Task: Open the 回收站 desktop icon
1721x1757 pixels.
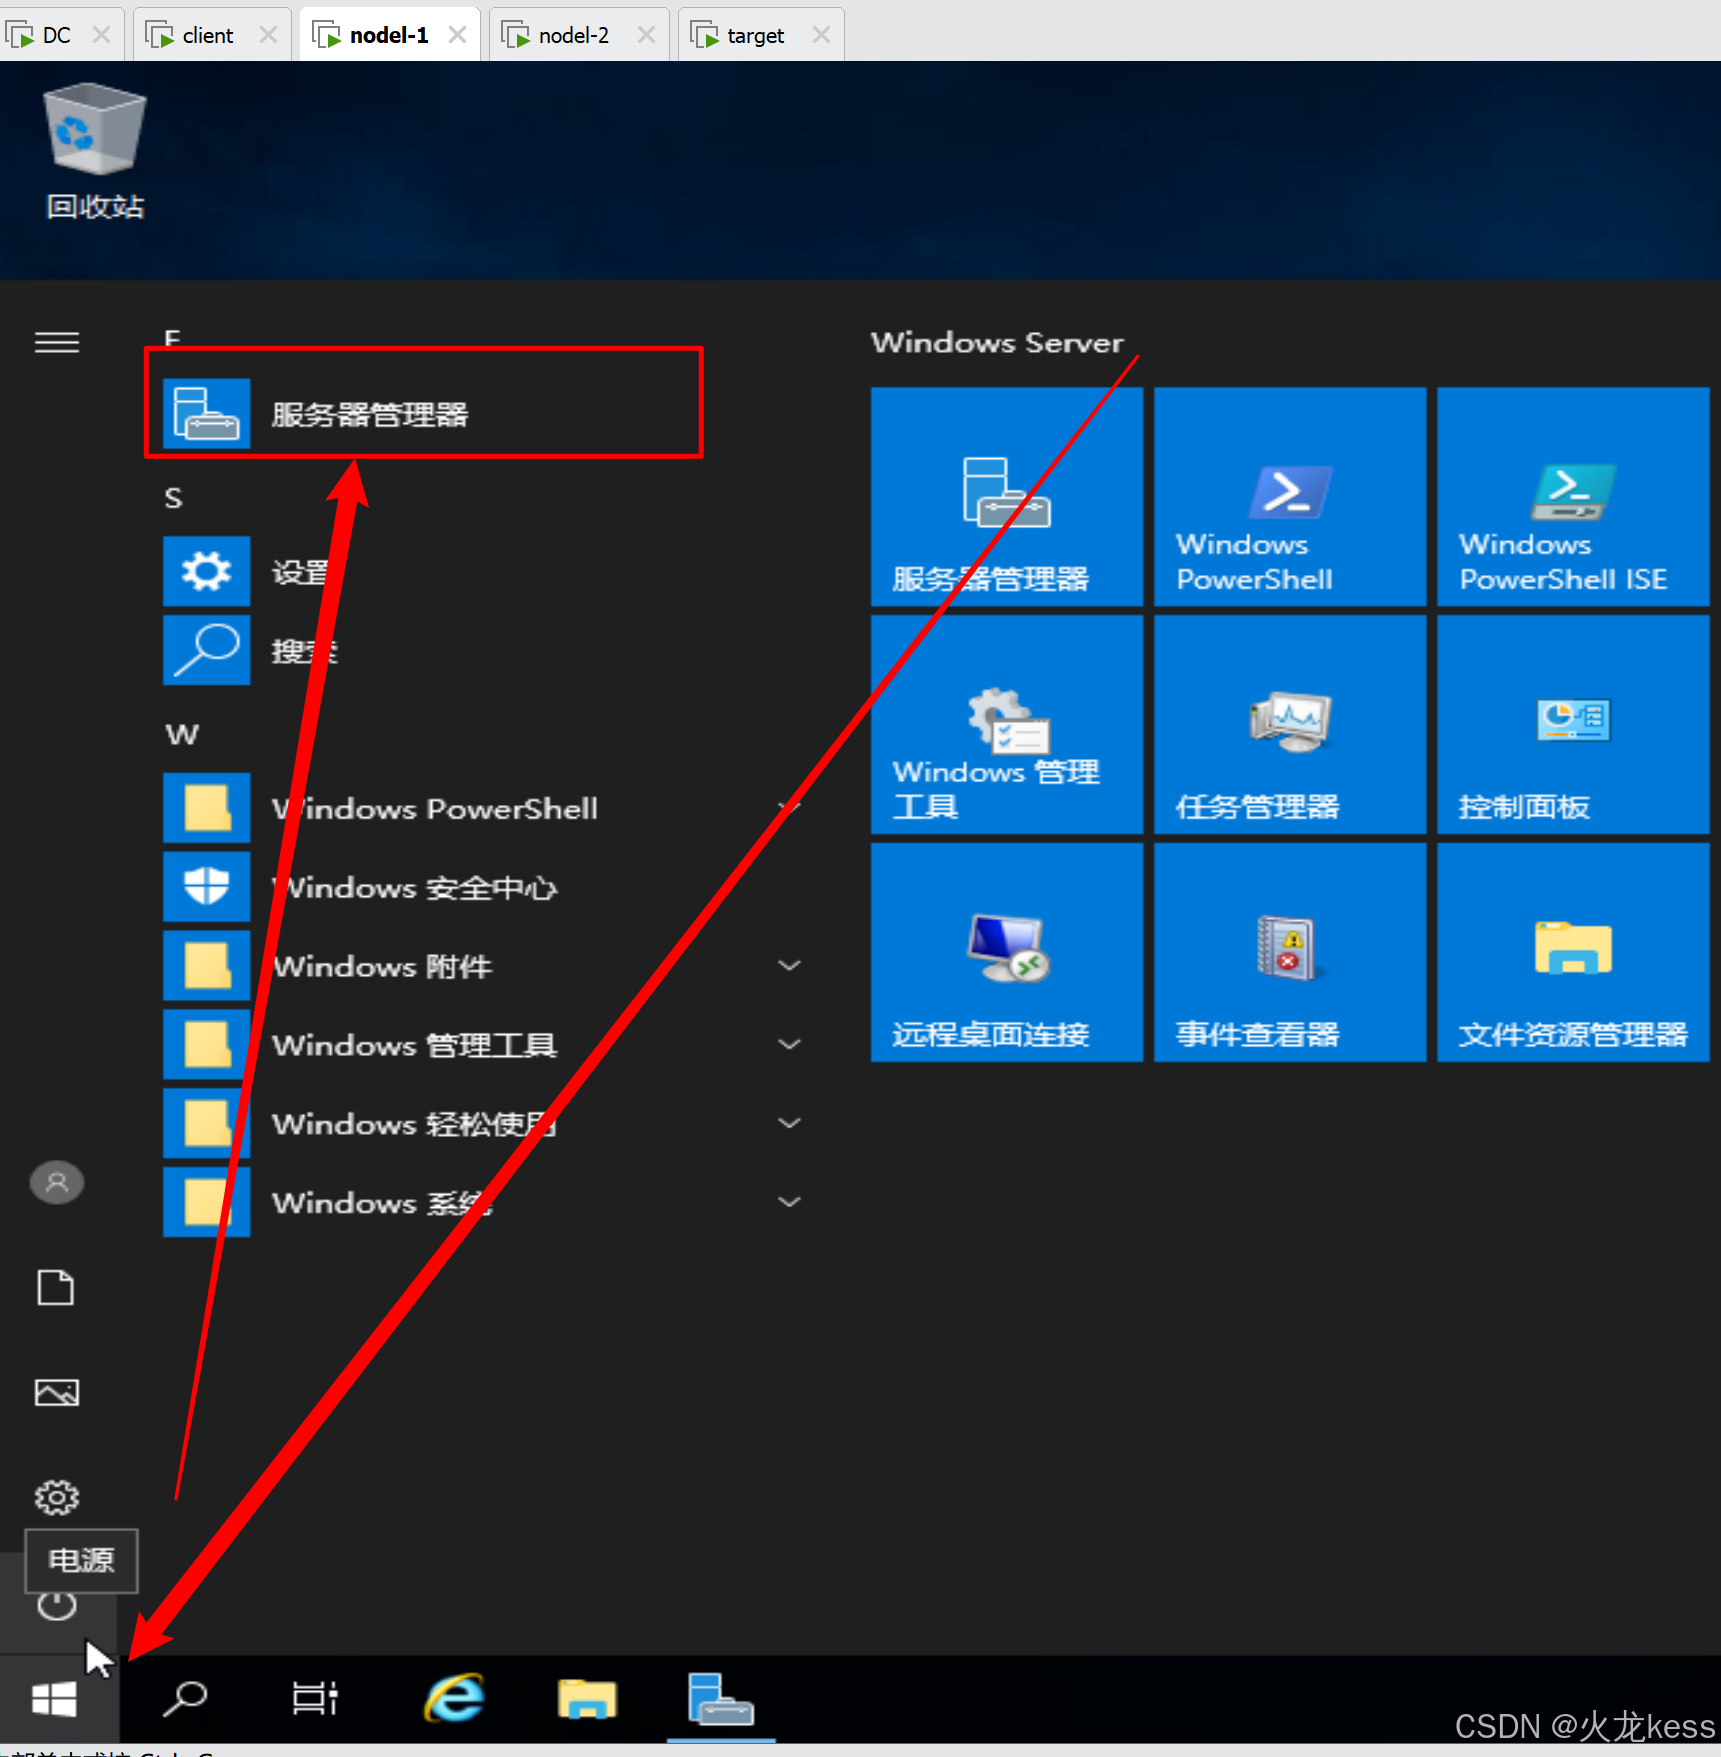Action: coord(95,152)
